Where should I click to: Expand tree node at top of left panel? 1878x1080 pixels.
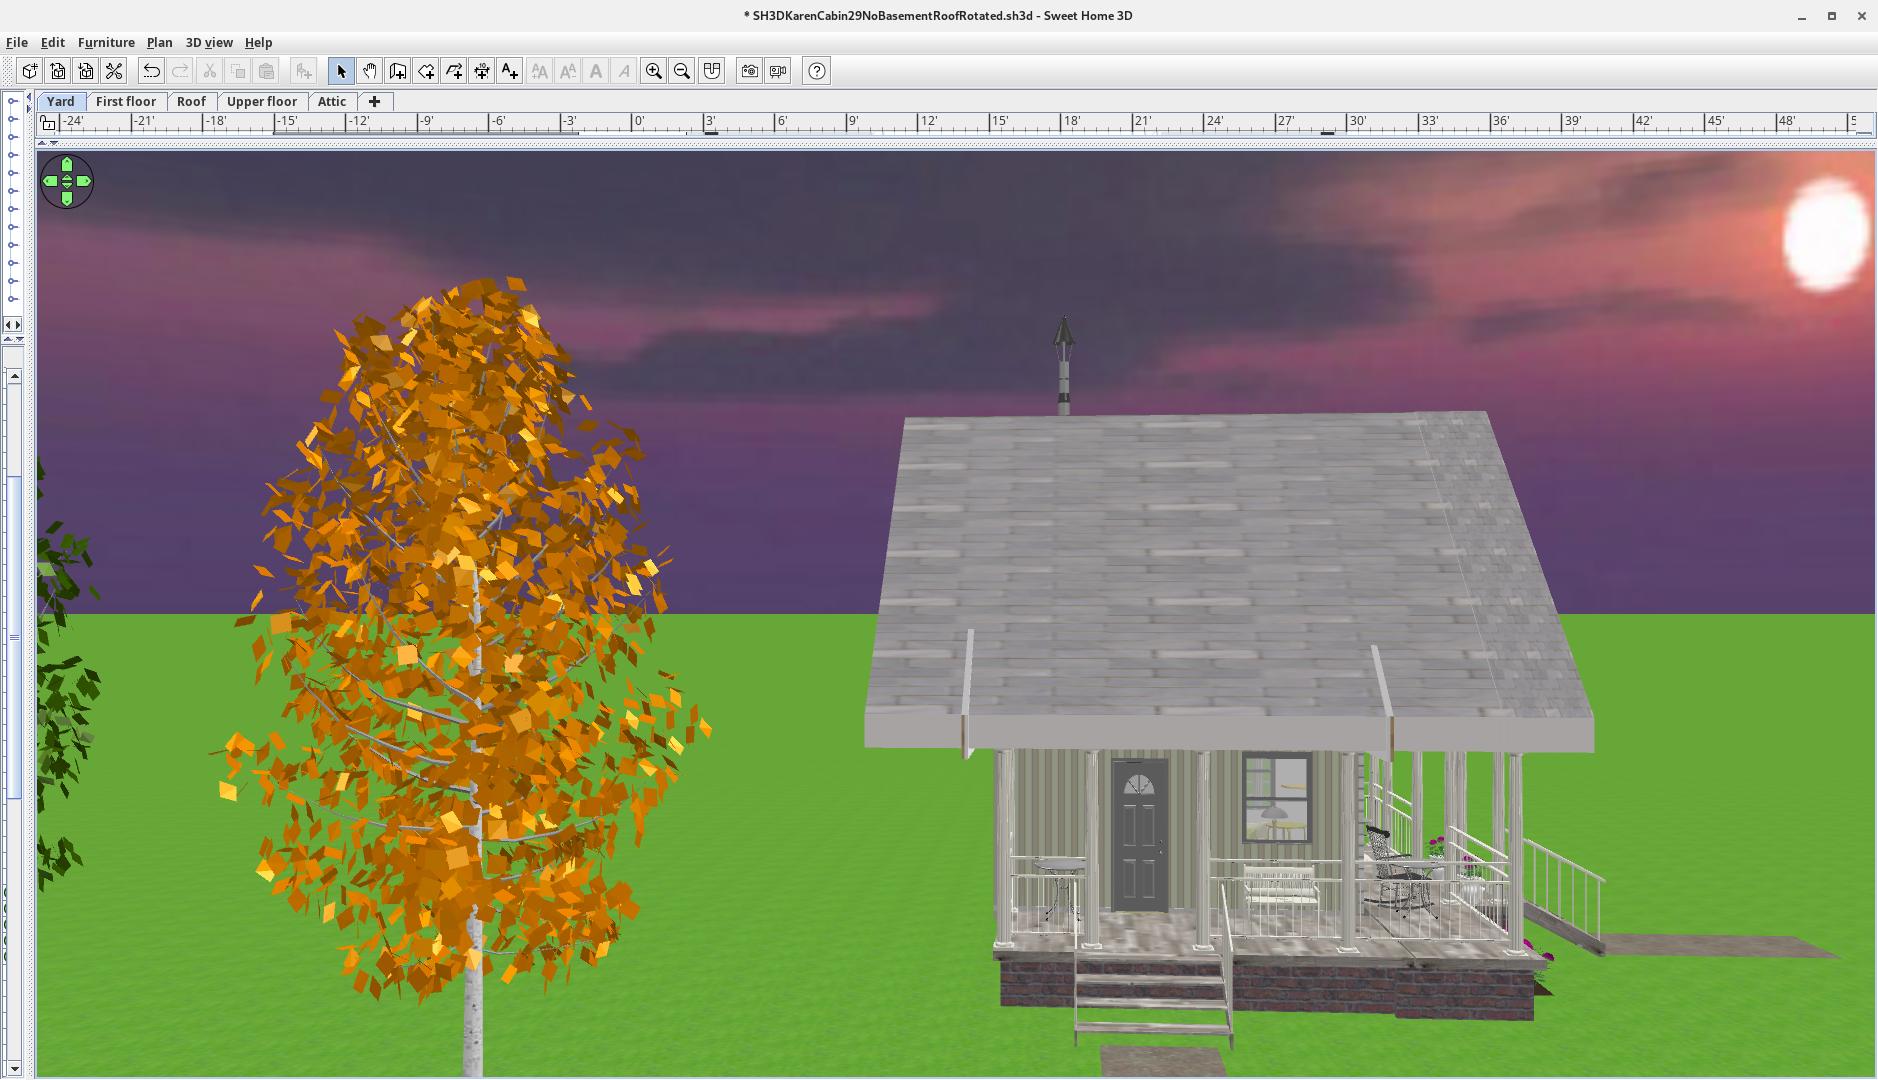click(x=13, y=101)
